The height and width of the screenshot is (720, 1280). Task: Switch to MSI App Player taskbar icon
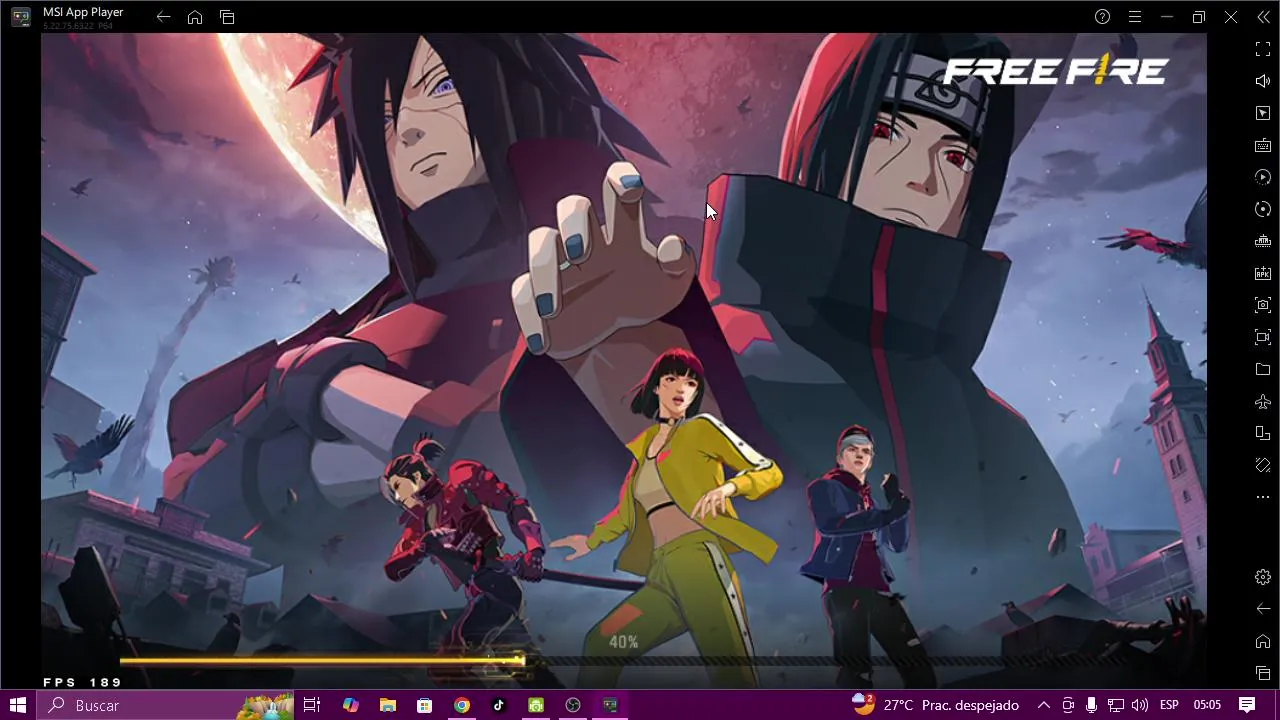[x=610, y=705]
